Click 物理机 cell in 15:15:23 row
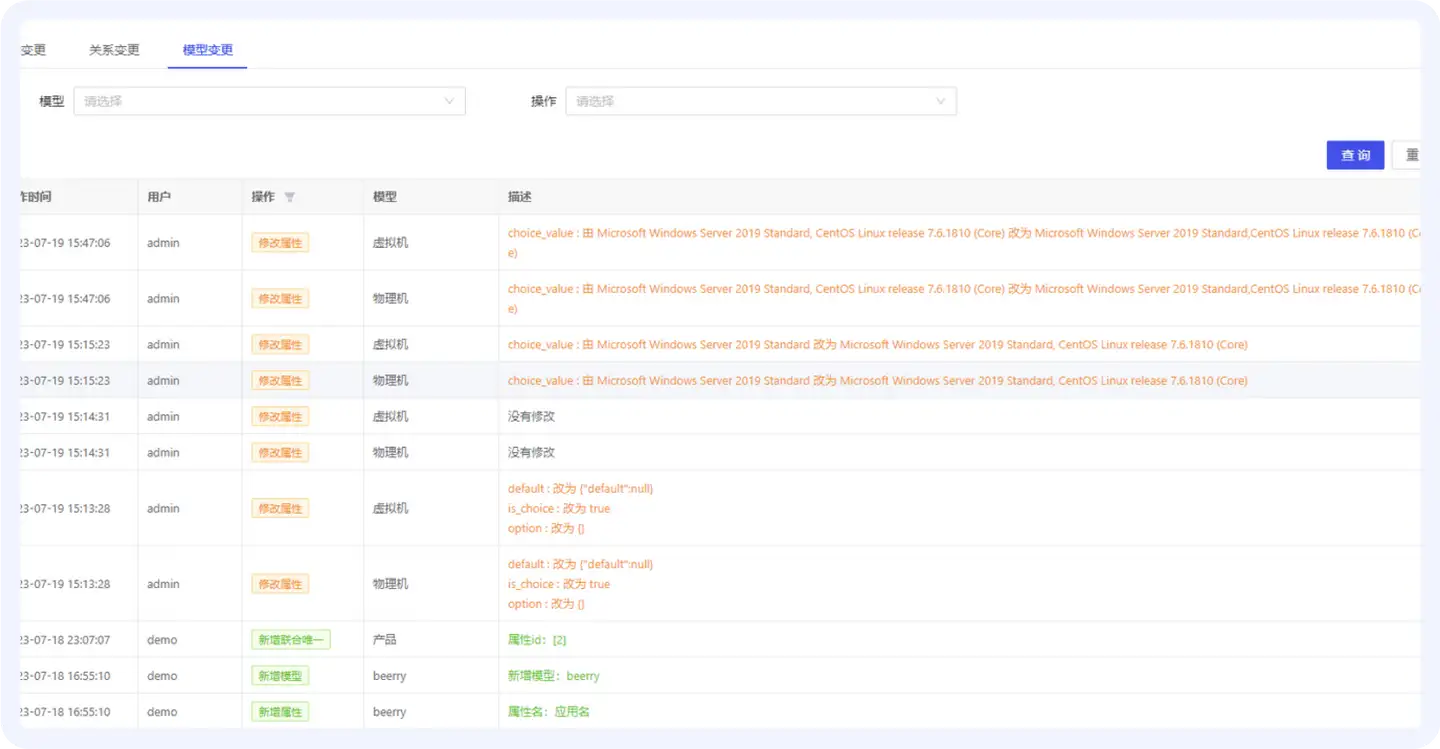Screen dimensions: 1440x749 pos(391,381)
